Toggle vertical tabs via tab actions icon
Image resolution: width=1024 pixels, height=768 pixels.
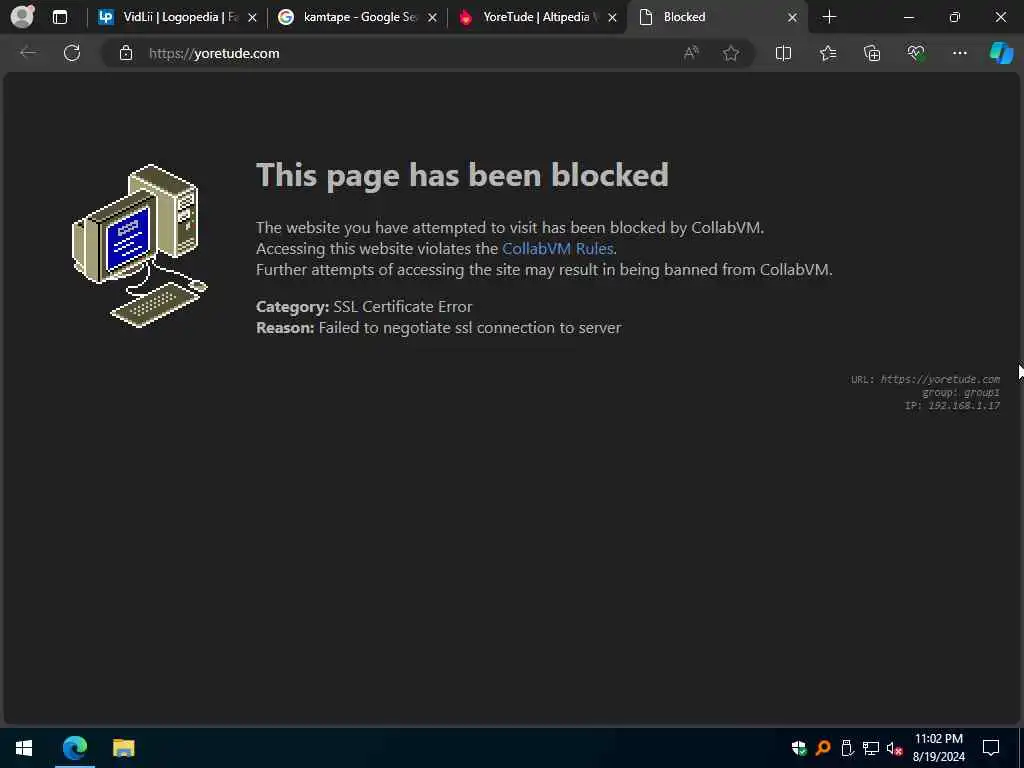click(x=59, y=17)
